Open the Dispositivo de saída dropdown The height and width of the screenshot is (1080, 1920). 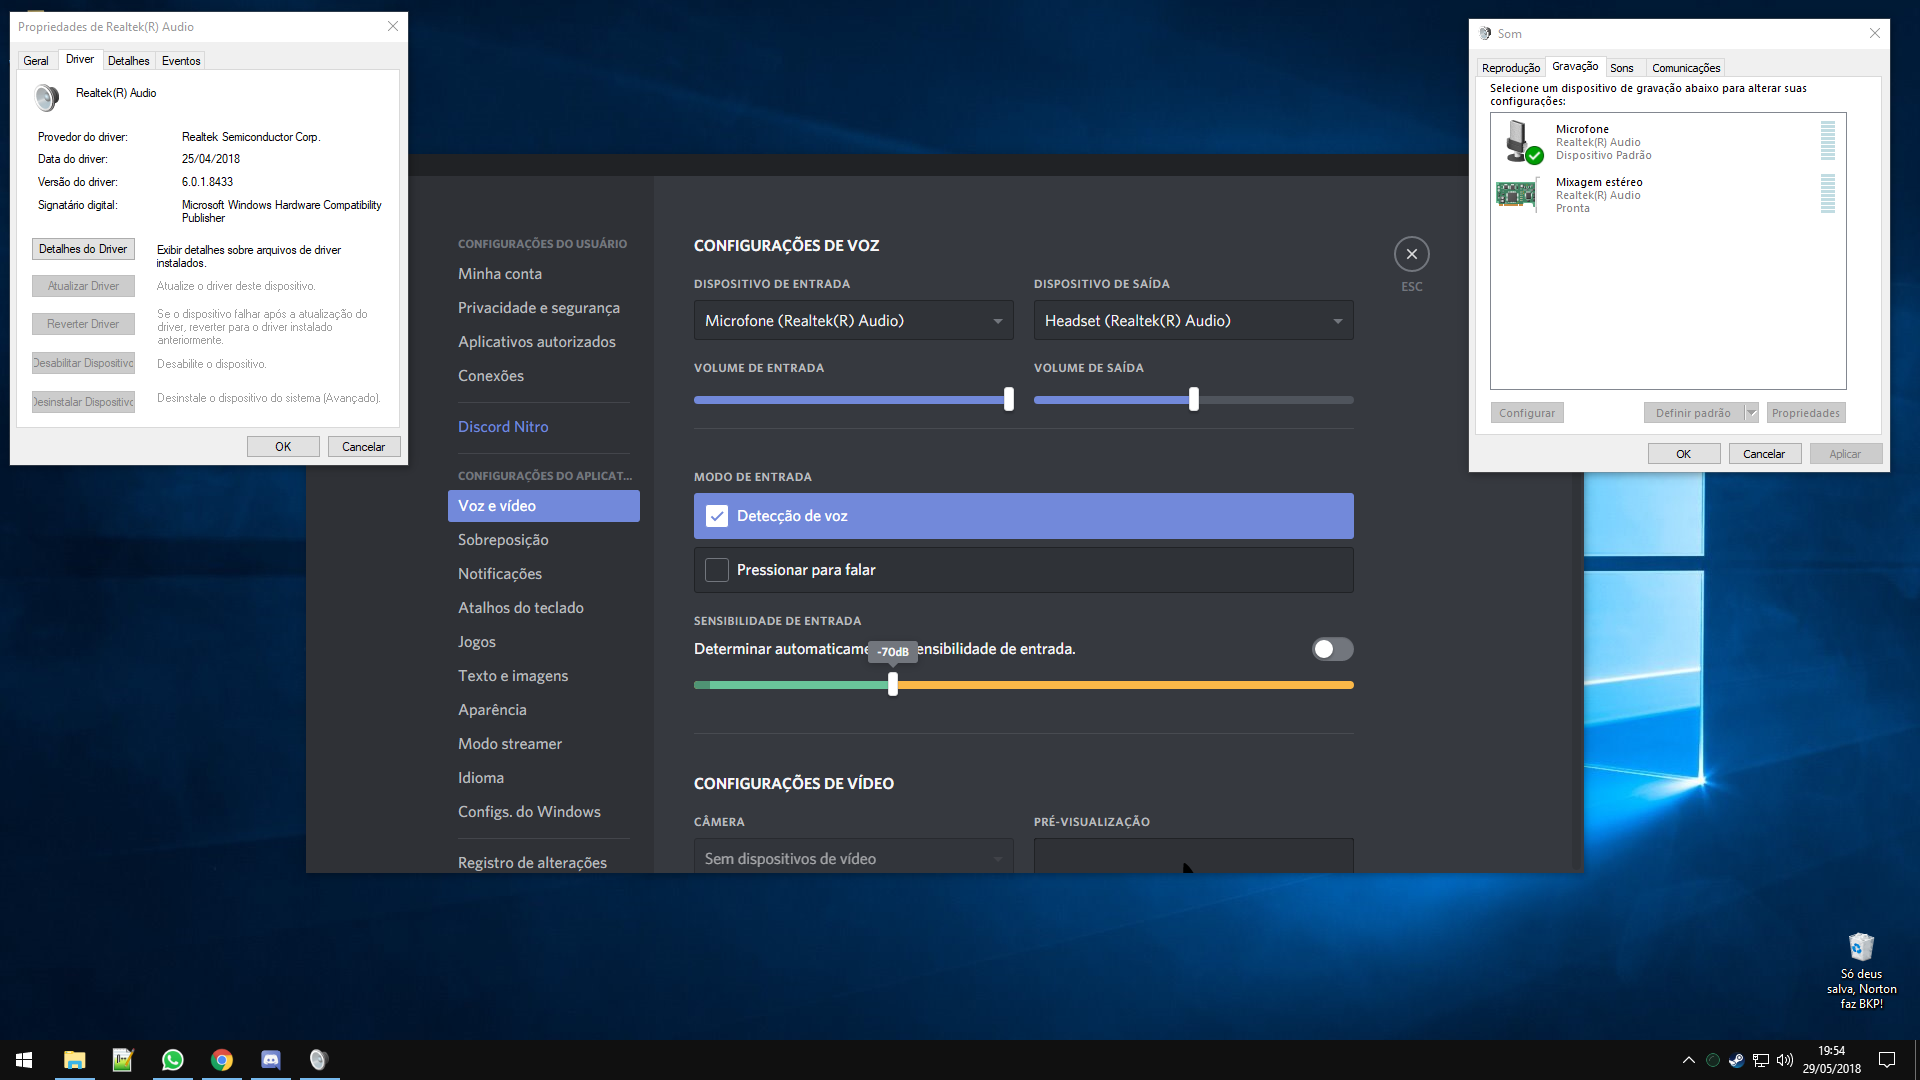click(1193, 320)
